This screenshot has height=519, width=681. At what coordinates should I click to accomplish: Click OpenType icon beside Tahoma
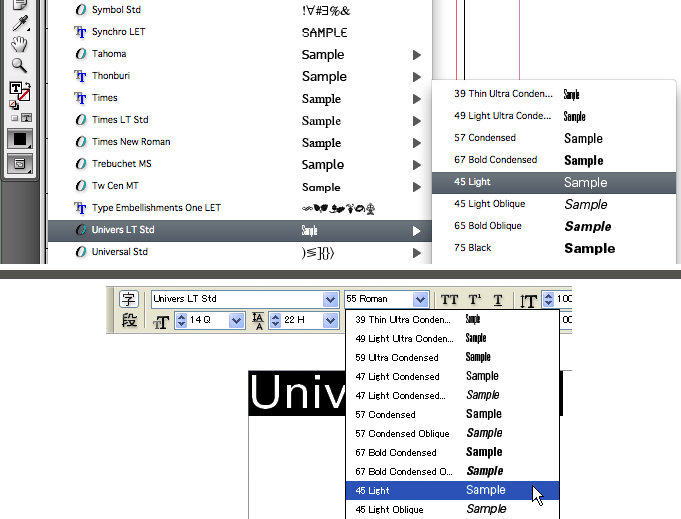pyautogui.click(x=81, y=54)
